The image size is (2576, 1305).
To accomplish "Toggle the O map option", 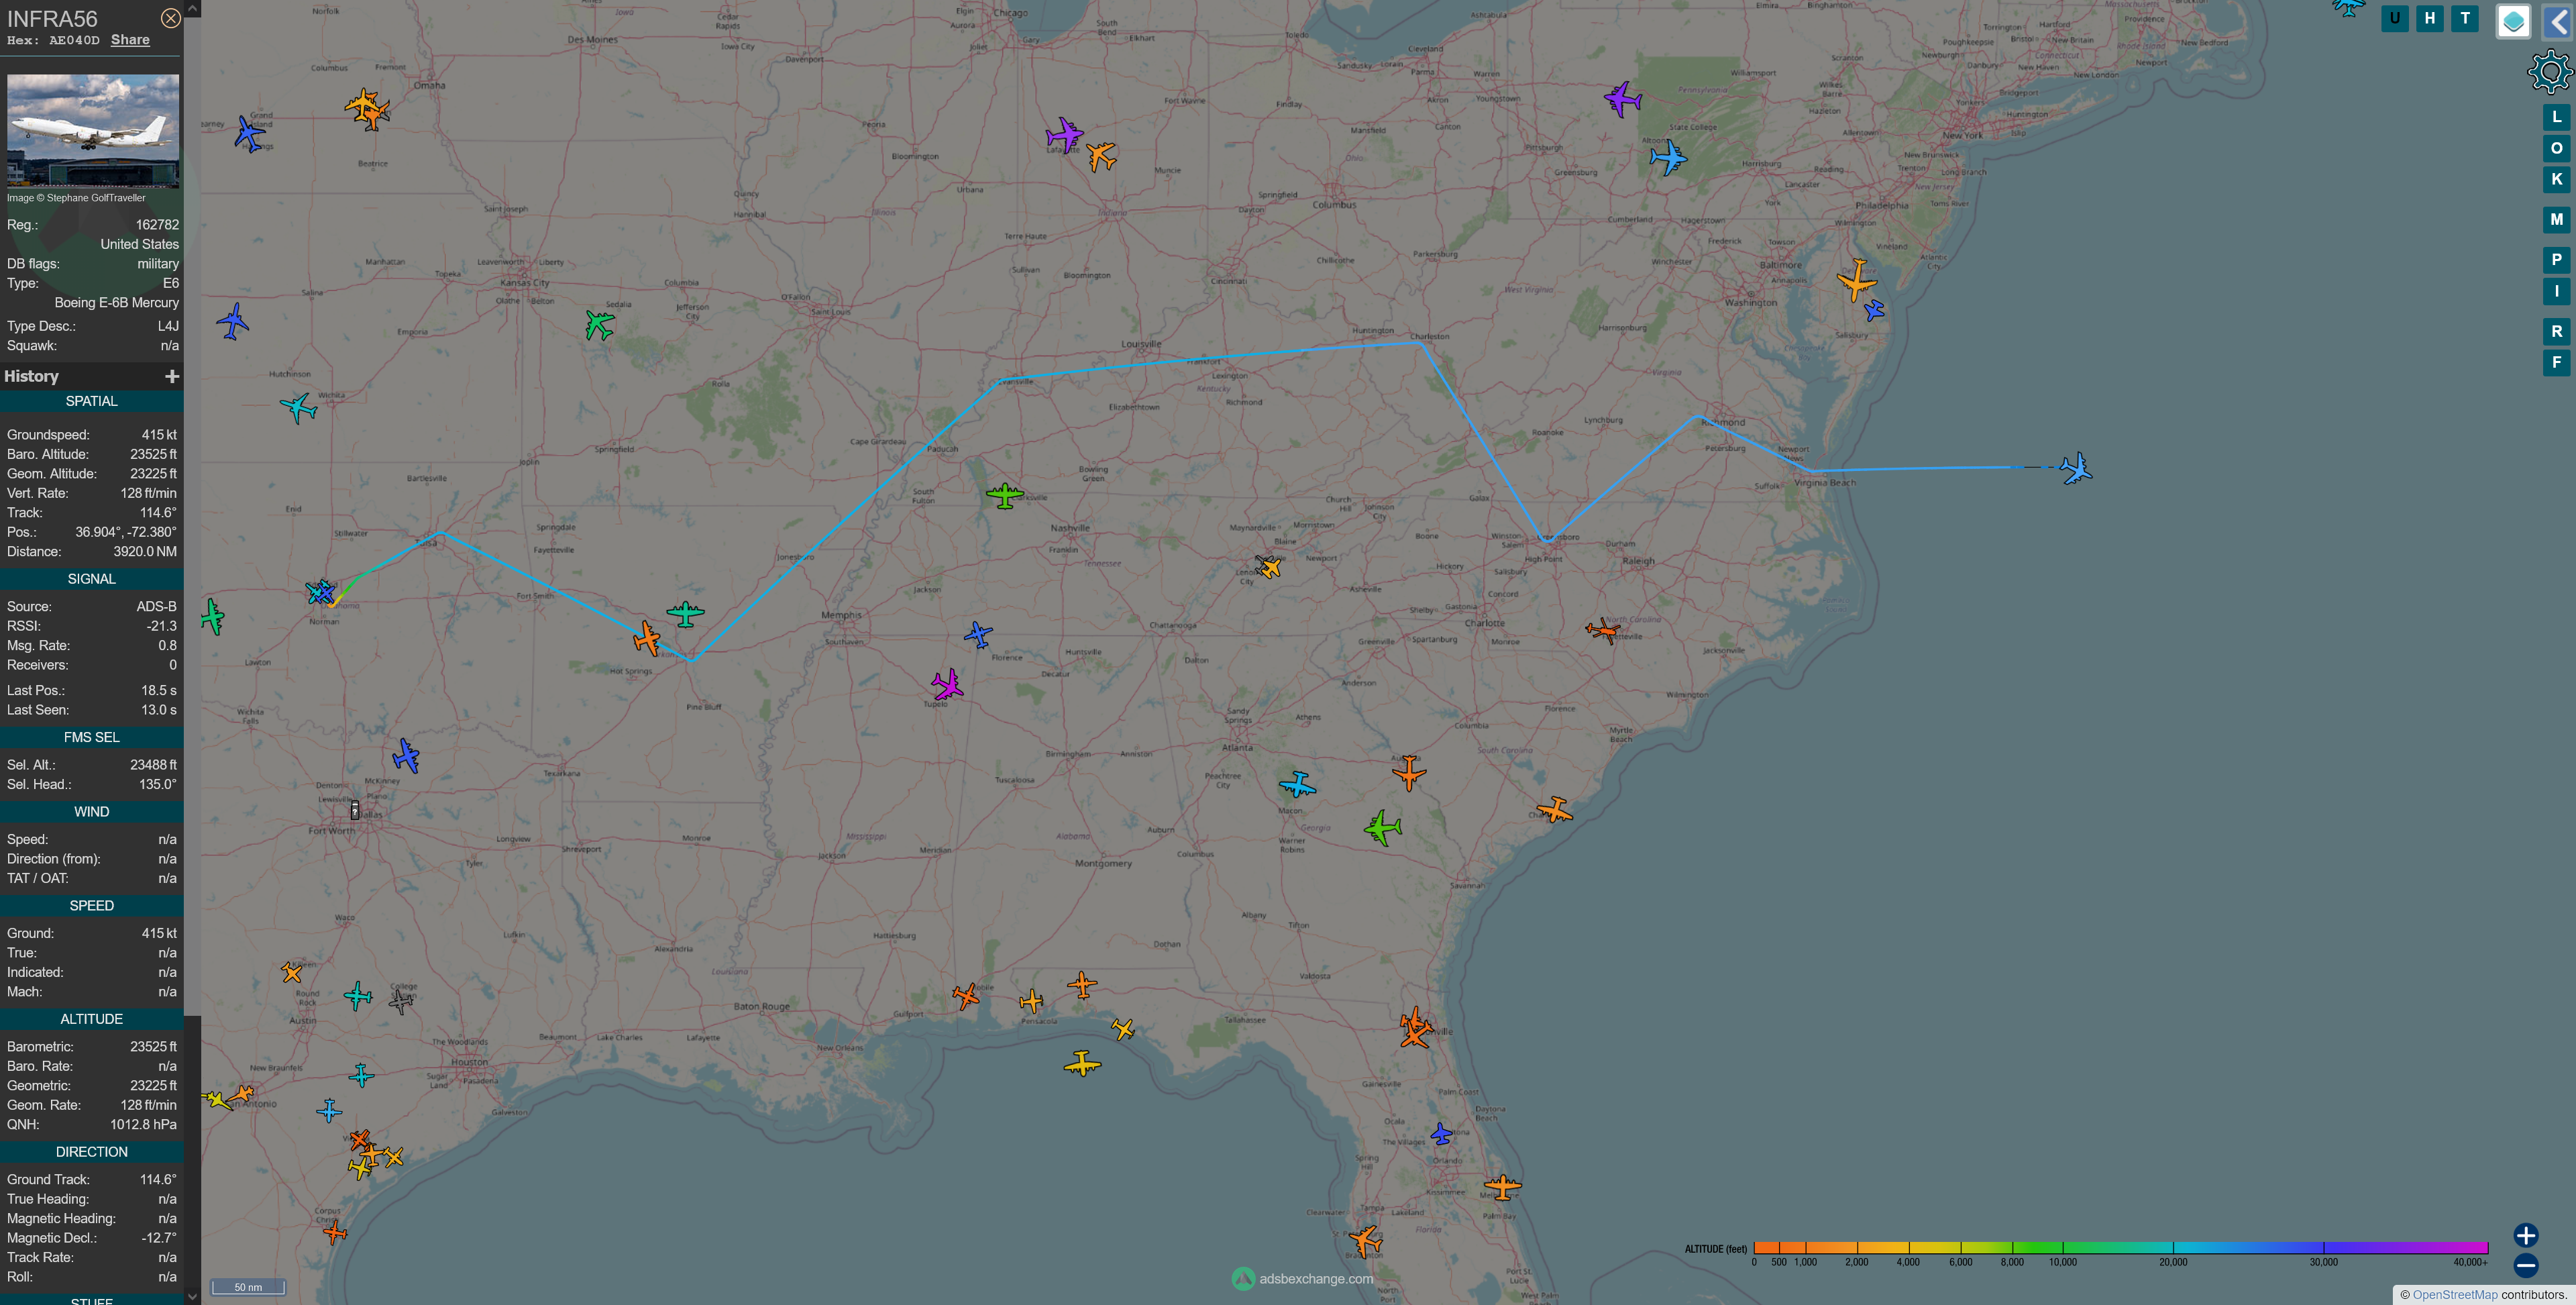I will [2556, 148].
